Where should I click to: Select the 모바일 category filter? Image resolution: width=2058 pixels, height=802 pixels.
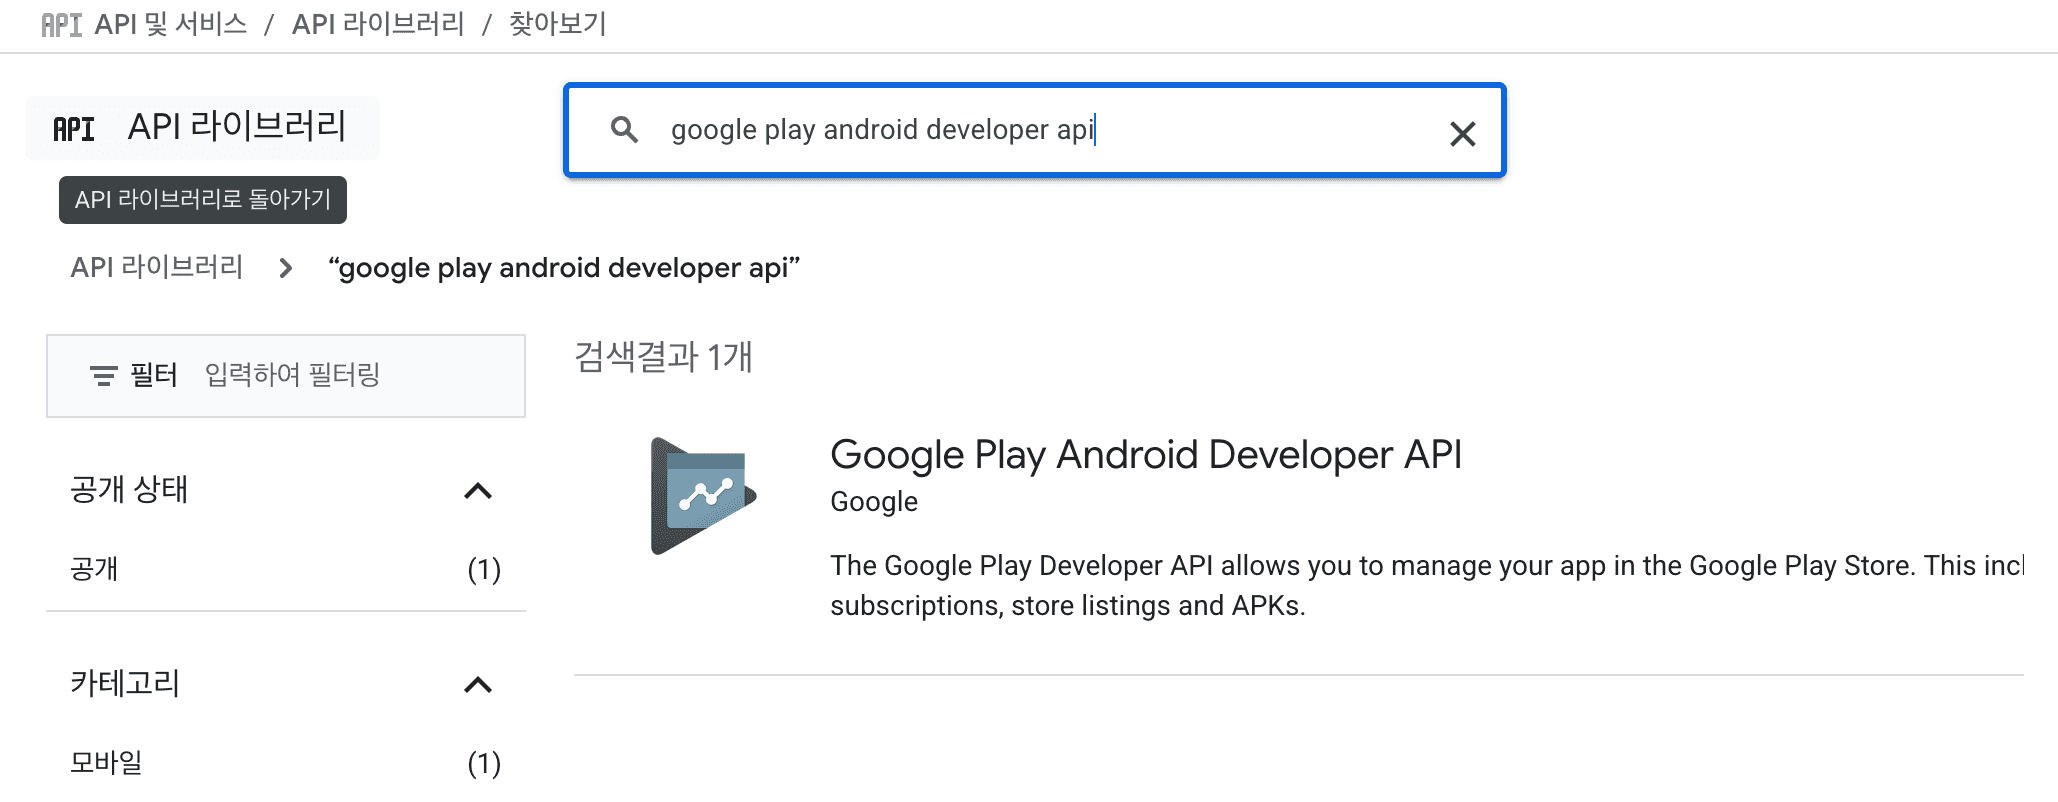click(106, 763)
